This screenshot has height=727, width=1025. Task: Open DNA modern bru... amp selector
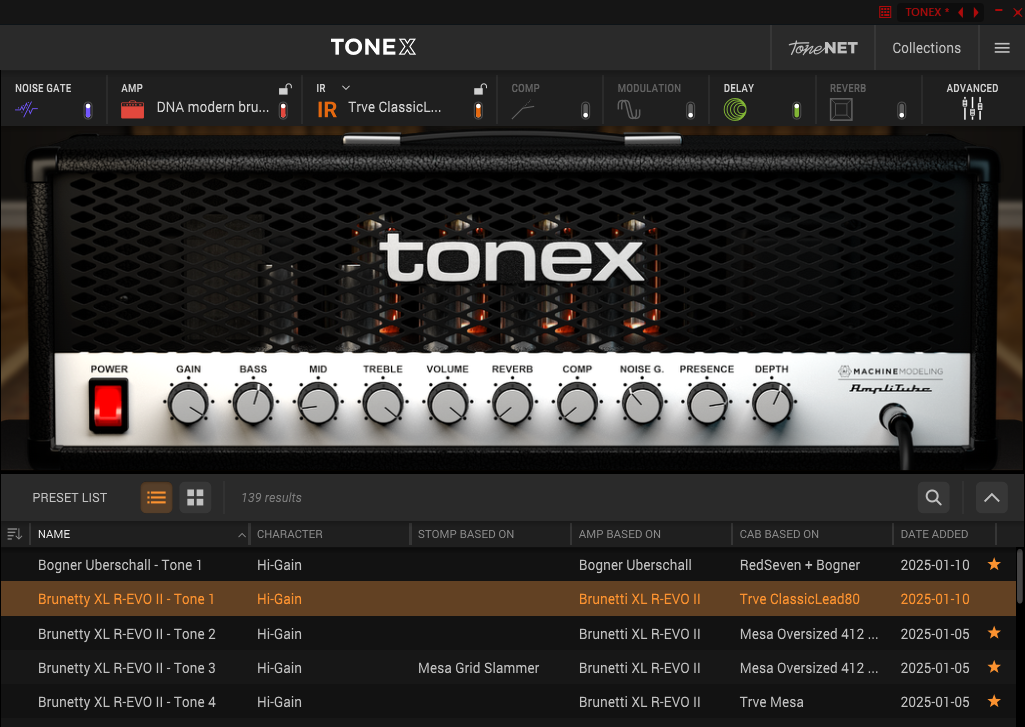tap(212, 108)
